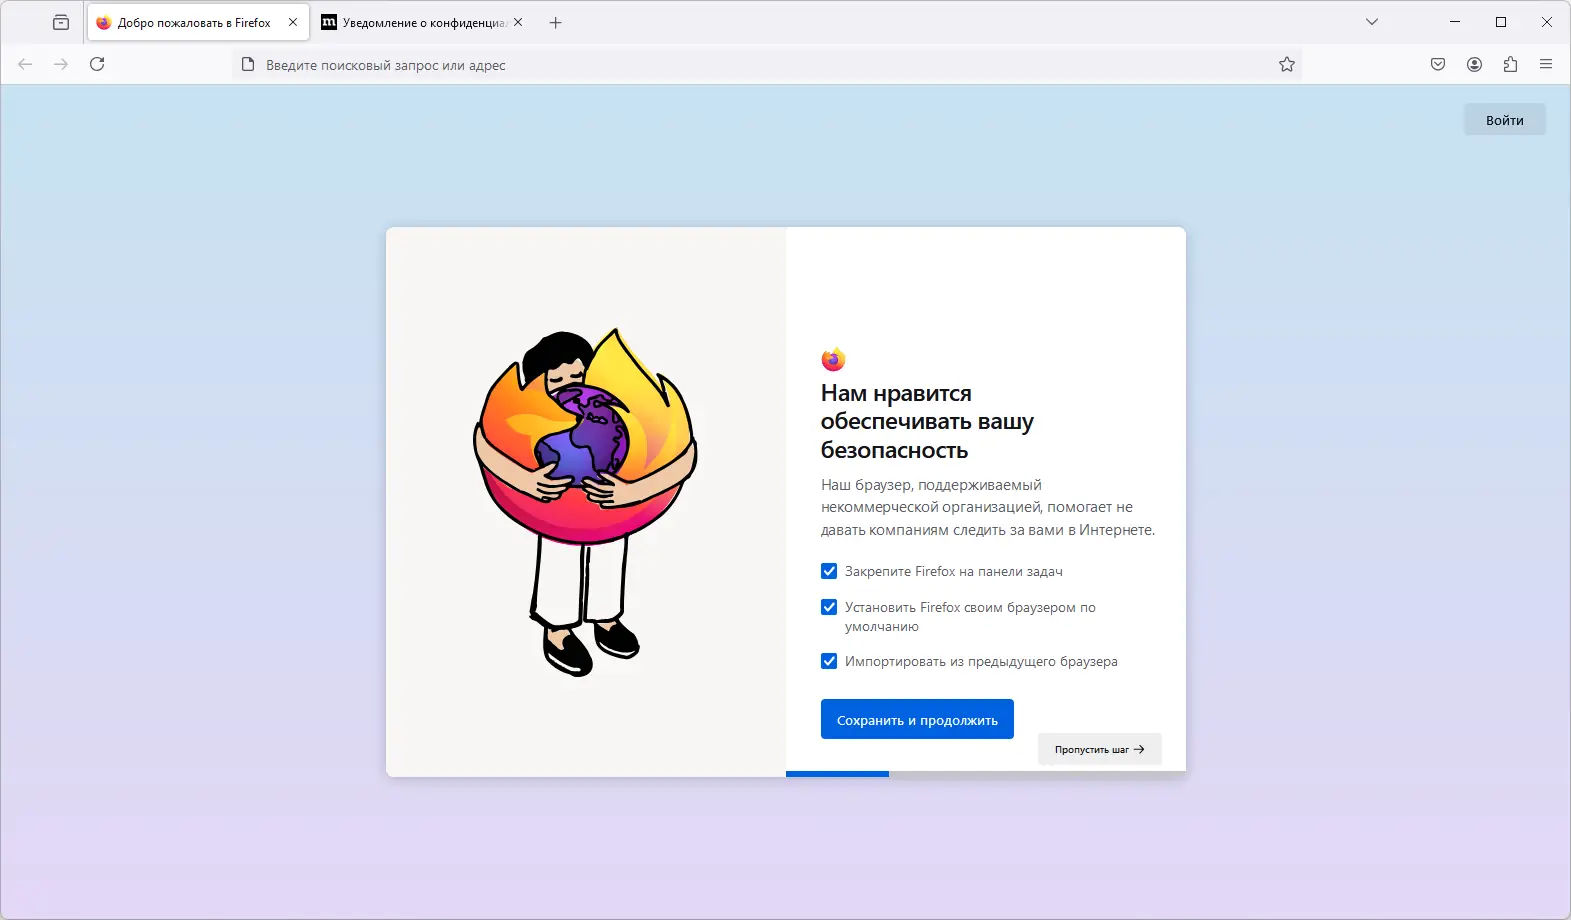Close the 'Добро пожаловать в Firefox' tab
Viewport: 1571px width, 920px height.
(x=293, y=22)
